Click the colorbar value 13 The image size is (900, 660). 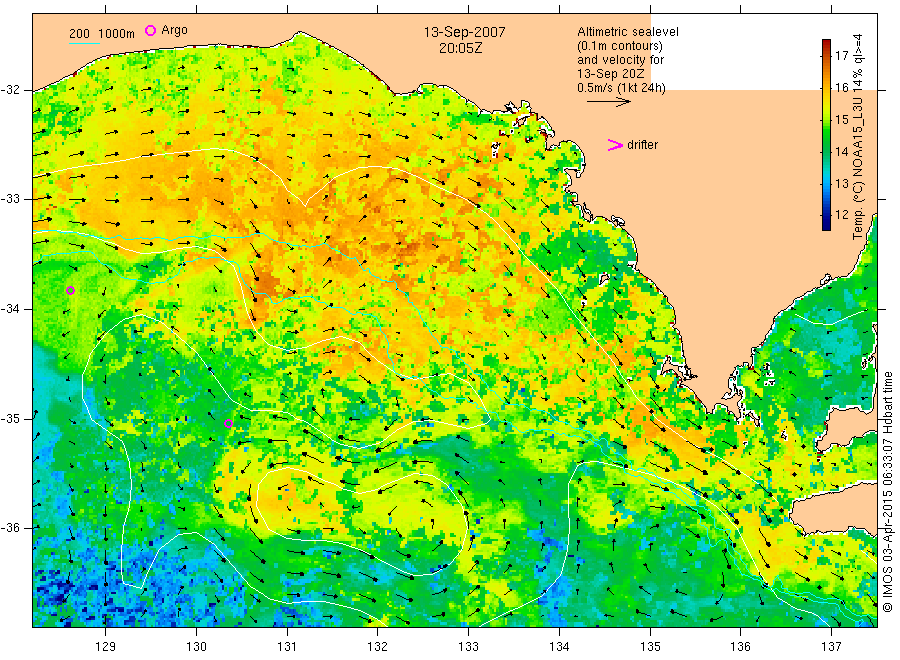pos(841,184)
